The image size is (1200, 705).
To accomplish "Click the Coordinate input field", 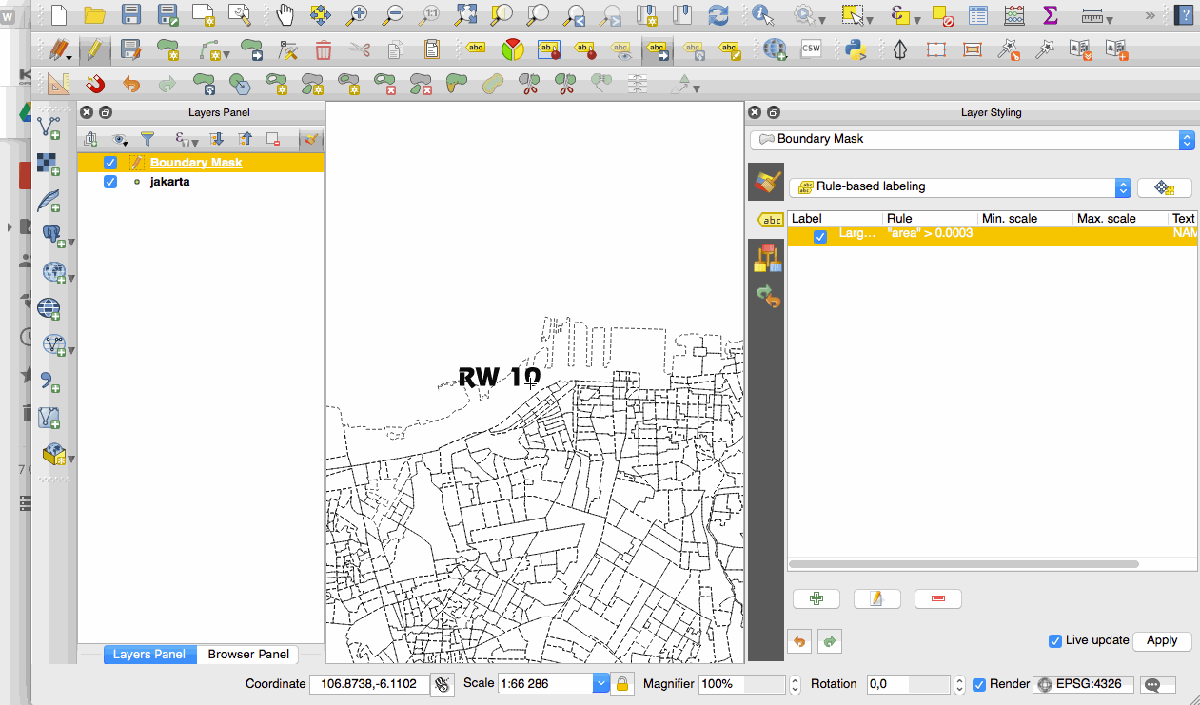I will tap(368, 684).
